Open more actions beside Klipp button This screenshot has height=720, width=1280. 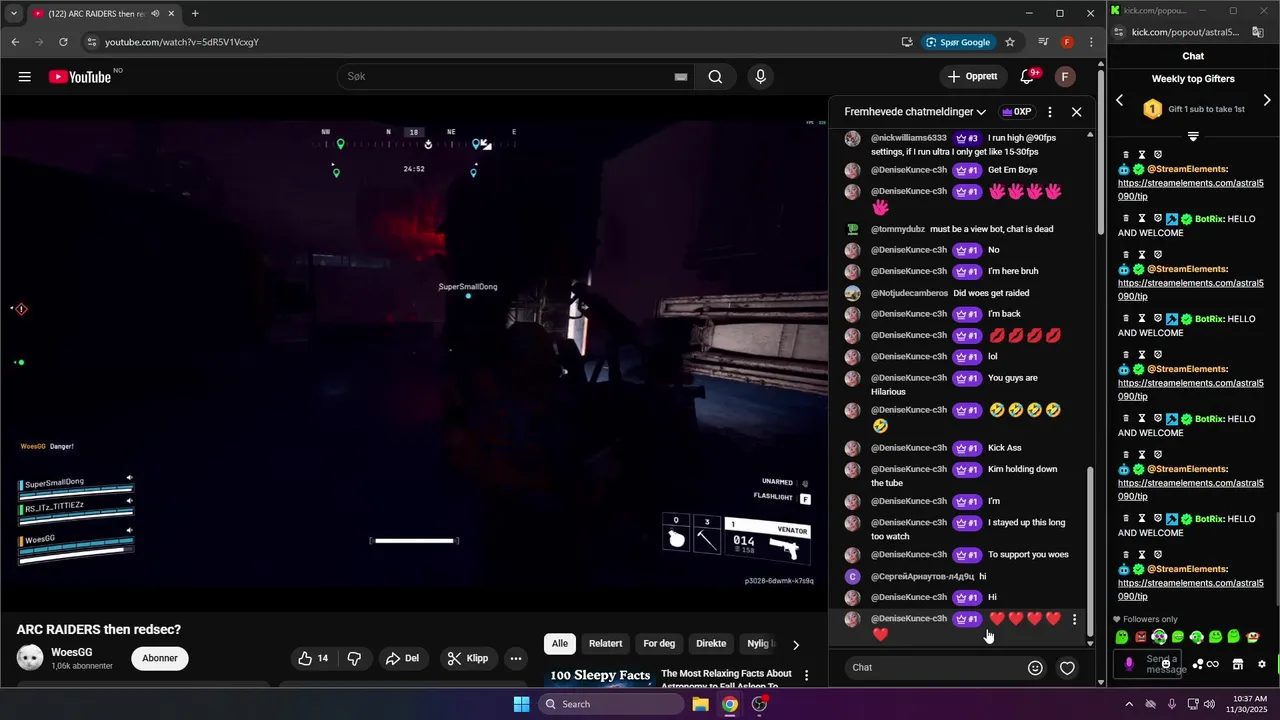click(516, 658)
